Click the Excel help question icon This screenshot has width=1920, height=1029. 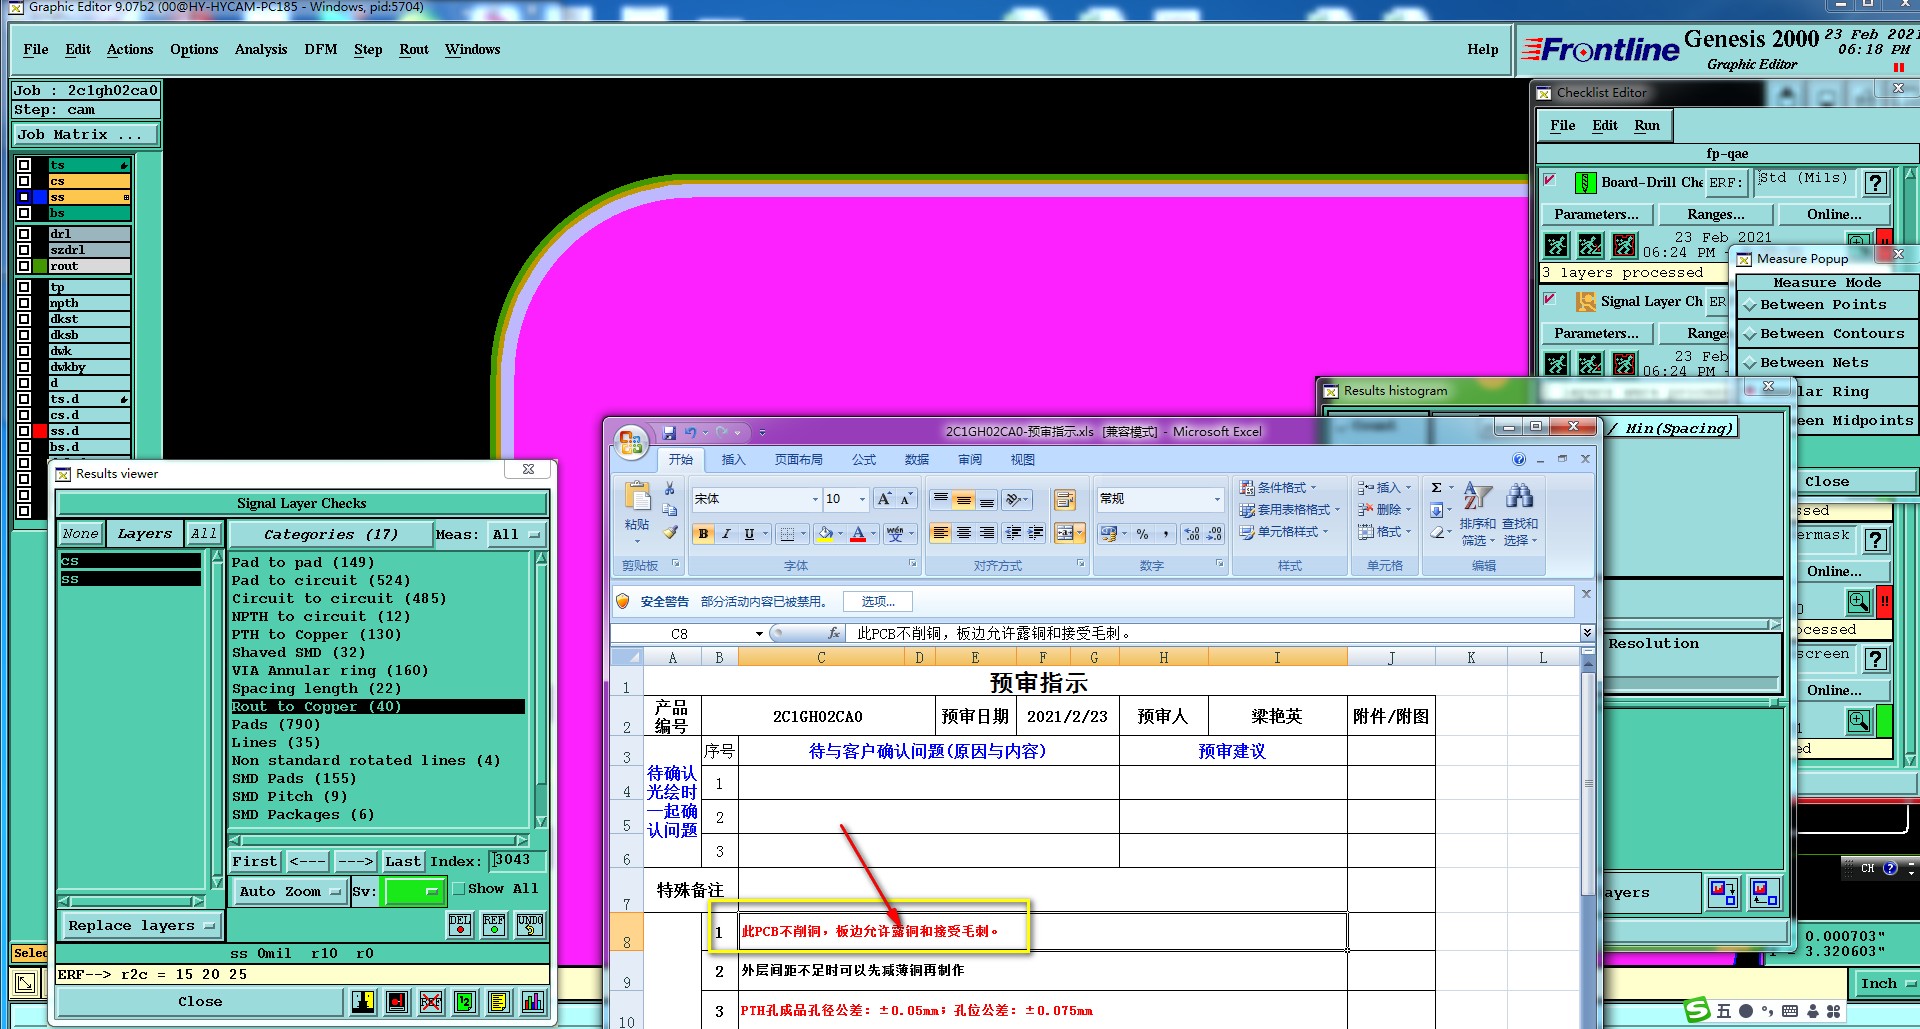1519,460
